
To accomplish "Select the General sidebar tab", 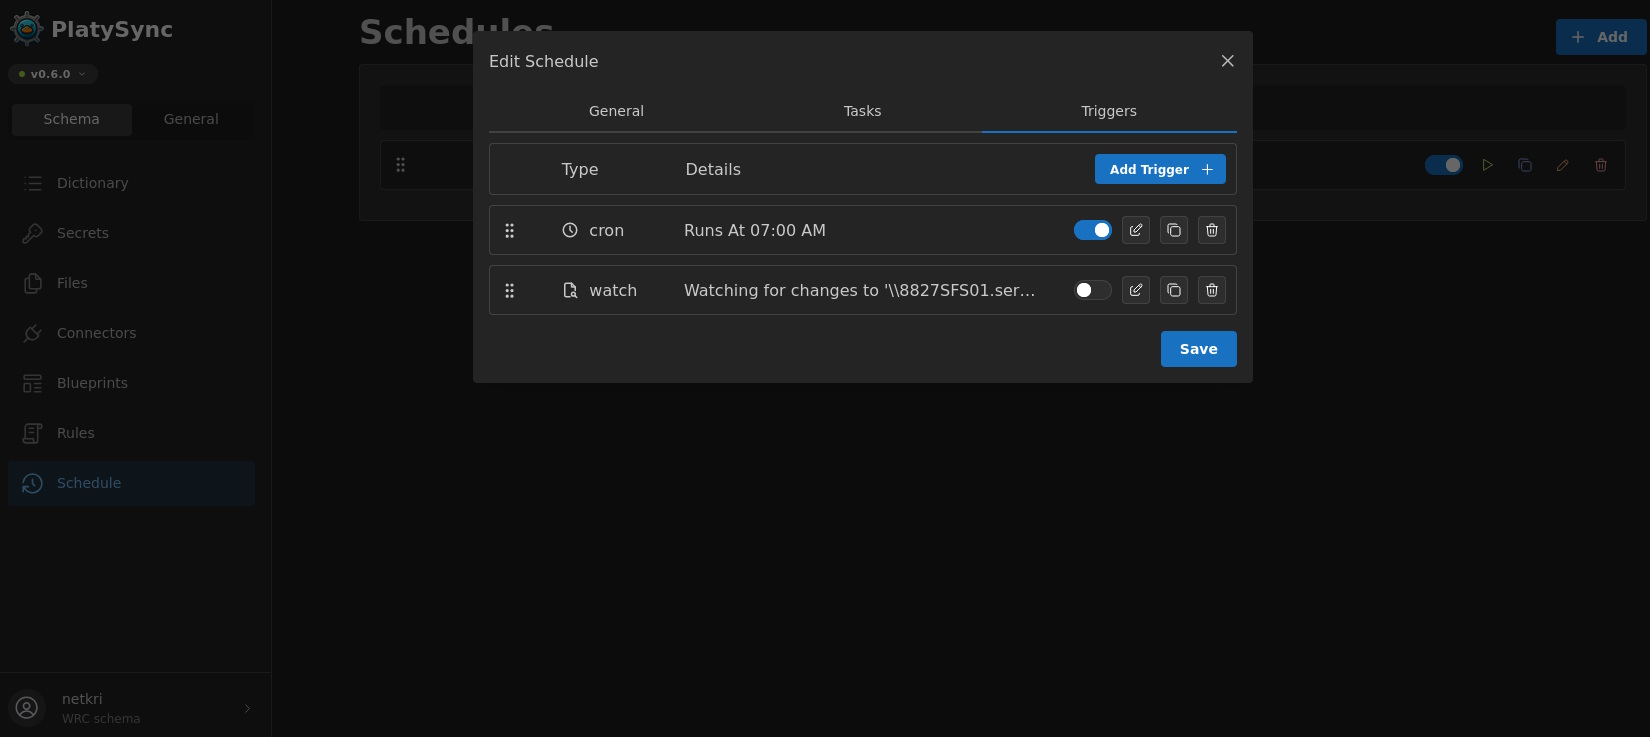I will point(191,119).
